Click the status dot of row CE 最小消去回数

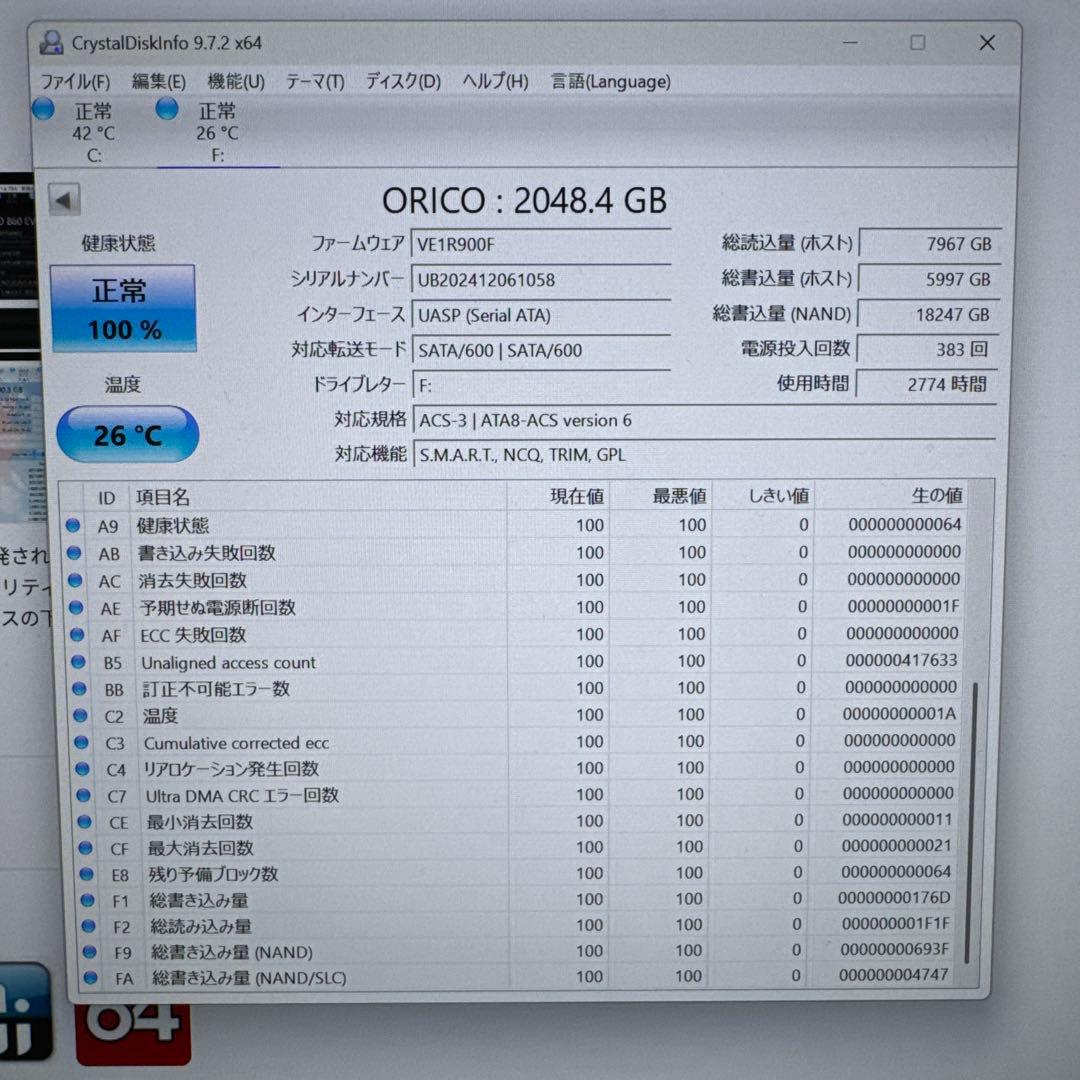pos(85,822)
